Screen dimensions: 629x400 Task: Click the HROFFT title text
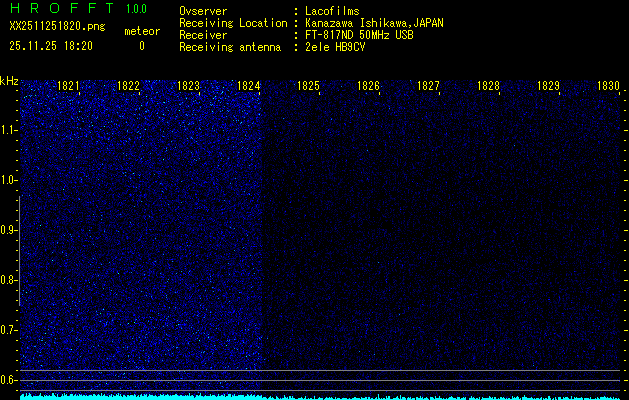click(61, 9)
